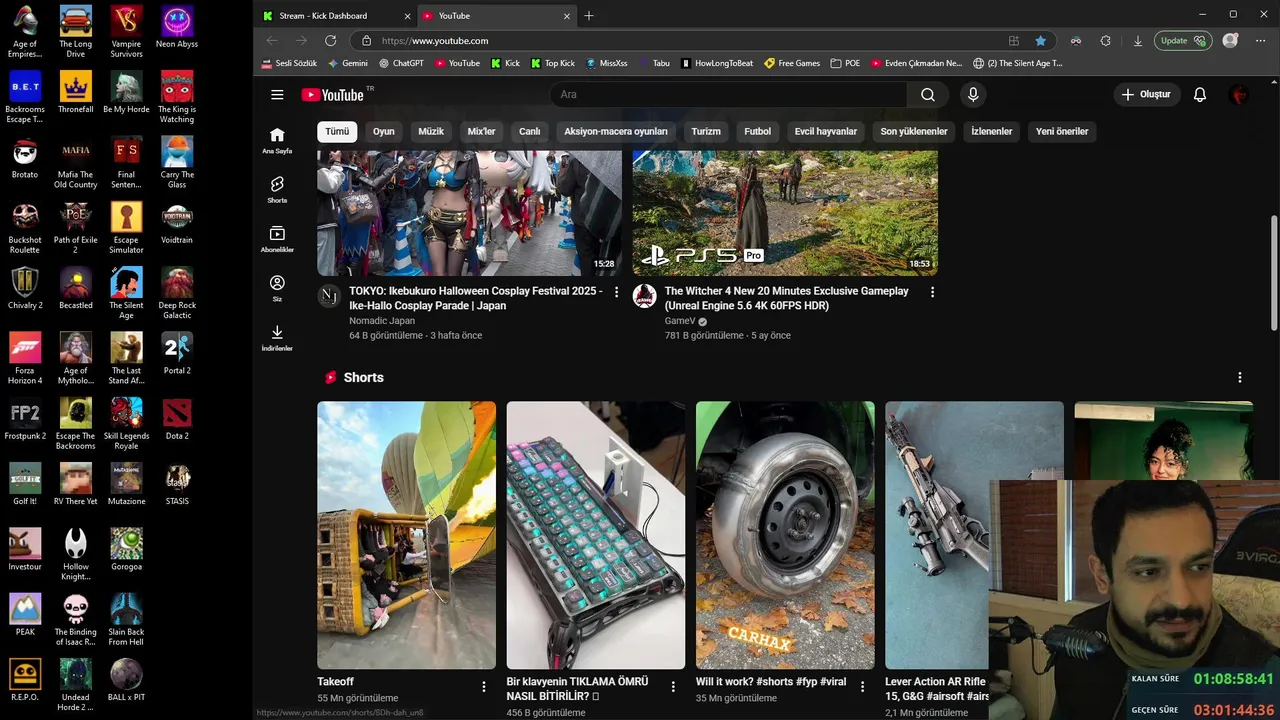Viewport: 1280px width, 720px height.
Task: Open hot air balloon Takeoff short thumbnail
Action: click(x=406, y=535)
